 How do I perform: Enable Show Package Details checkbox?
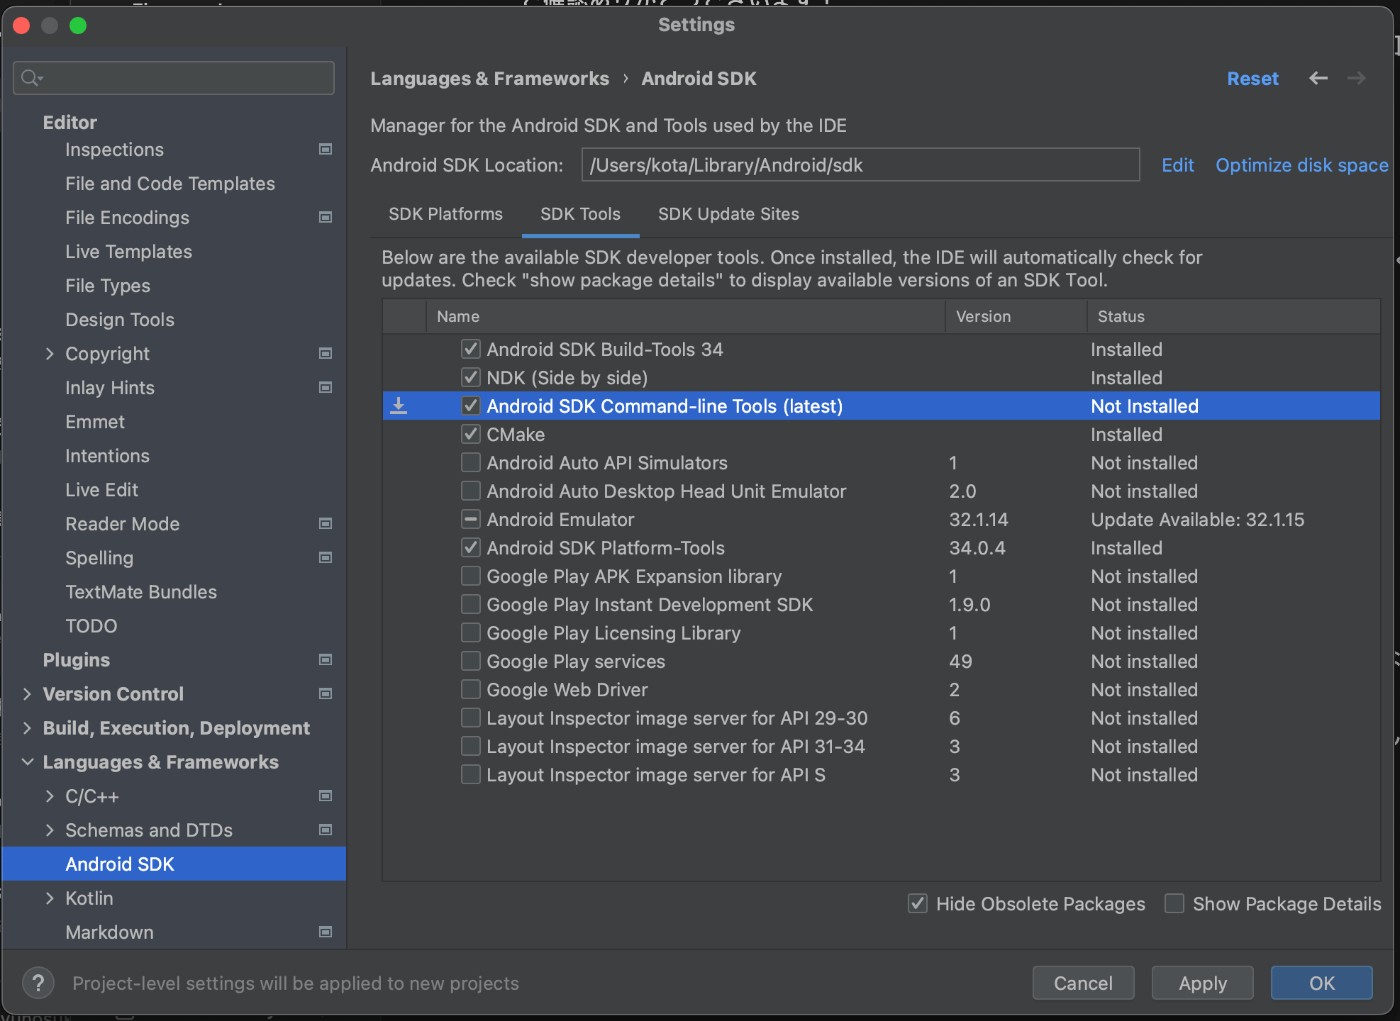(x=1175, y=904)
